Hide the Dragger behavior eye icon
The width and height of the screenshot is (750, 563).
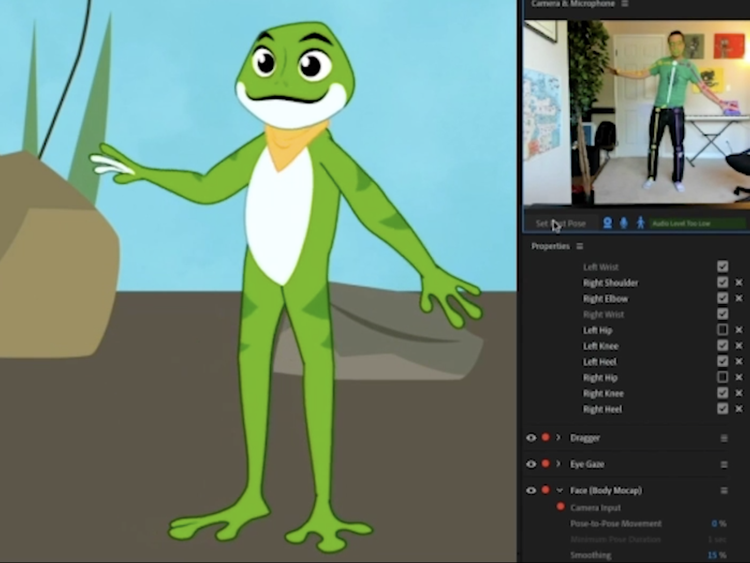pos(531,438)
